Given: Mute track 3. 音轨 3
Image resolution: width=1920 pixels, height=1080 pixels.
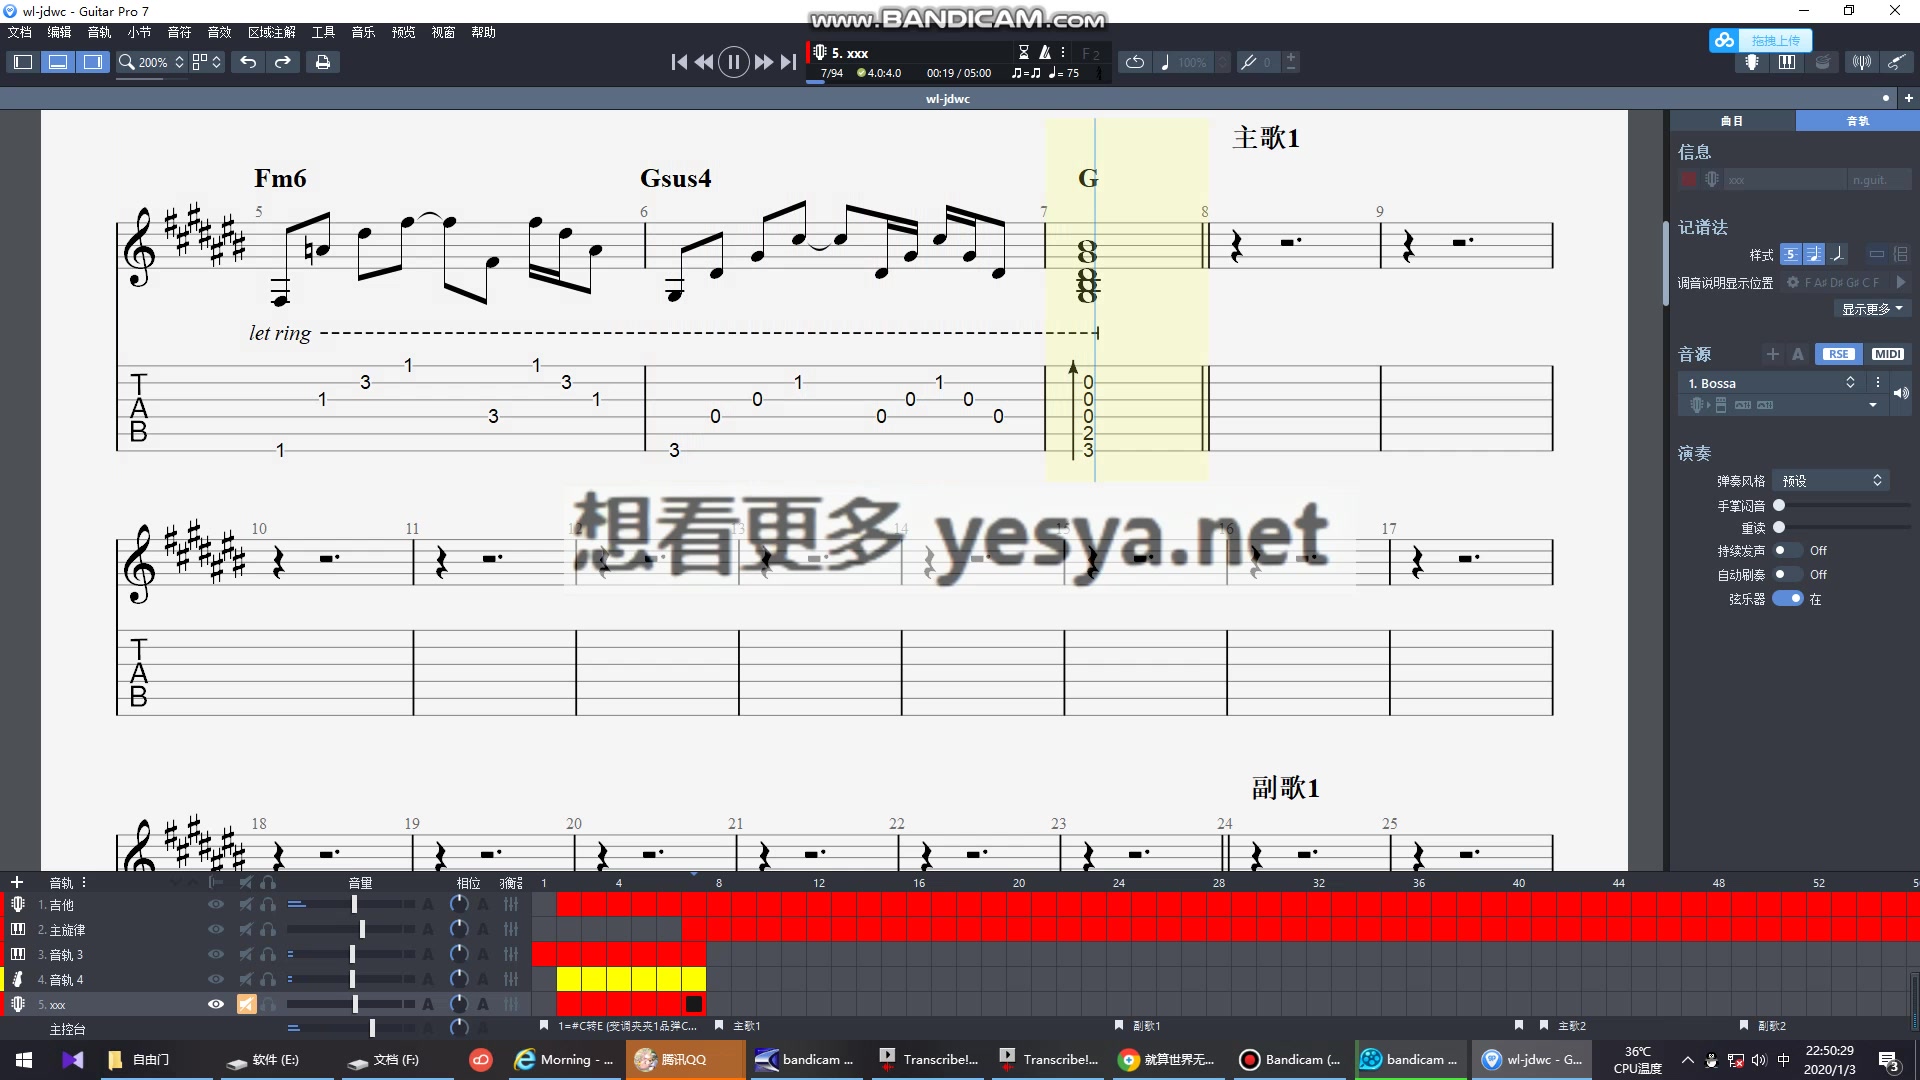Looking at the screenshot, I should coord(246,954).
